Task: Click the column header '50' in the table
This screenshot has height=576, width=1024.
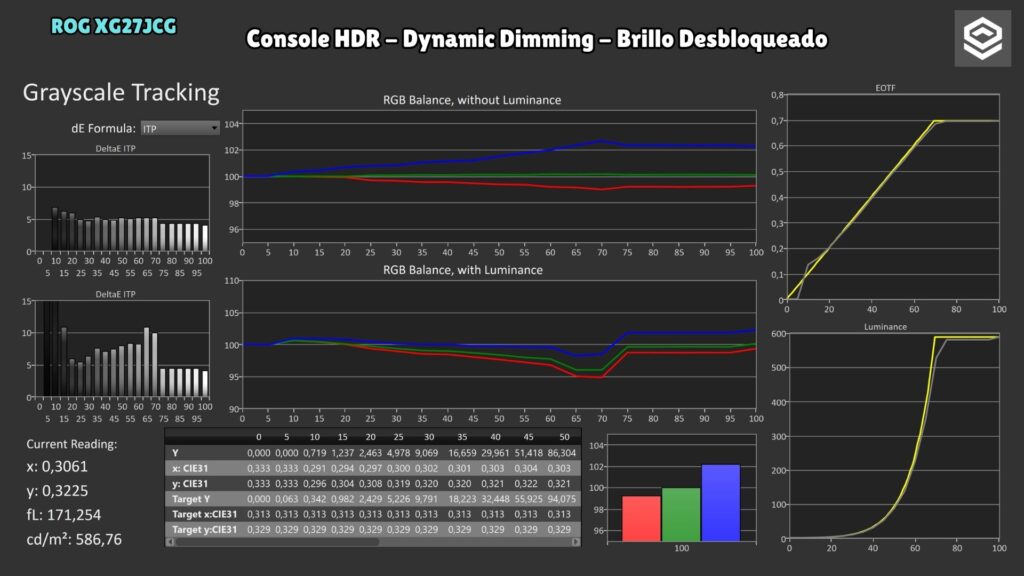Action: pos(564,437)
